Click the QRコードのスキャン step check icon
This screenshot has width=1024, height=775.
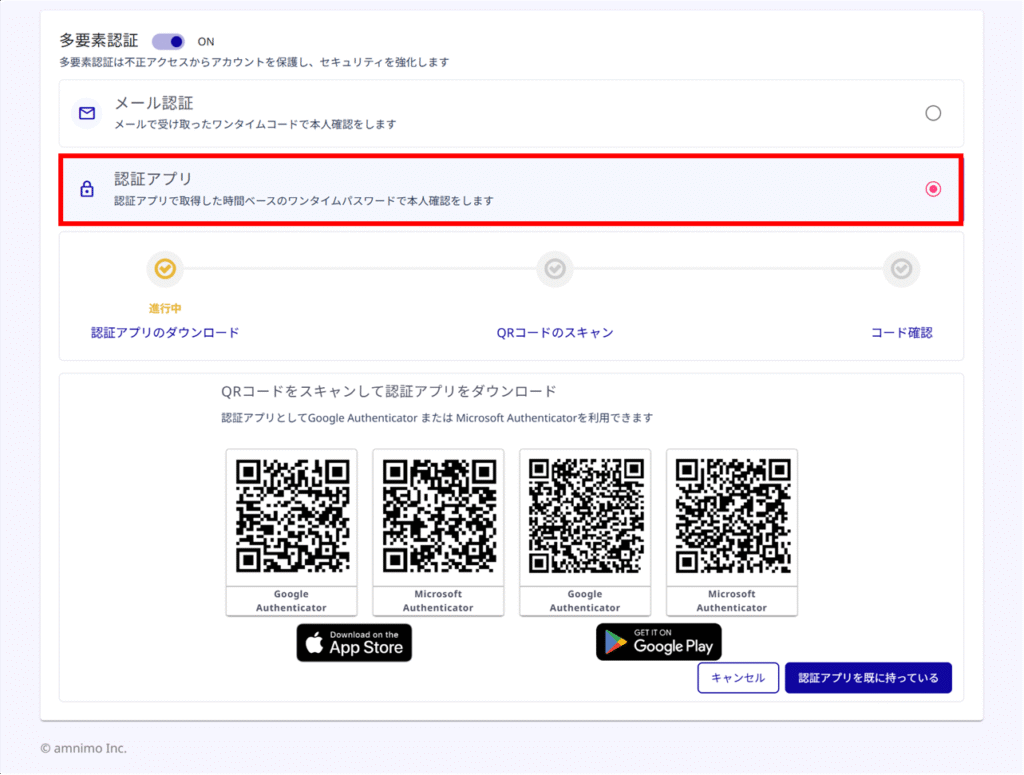coord(555,269)
